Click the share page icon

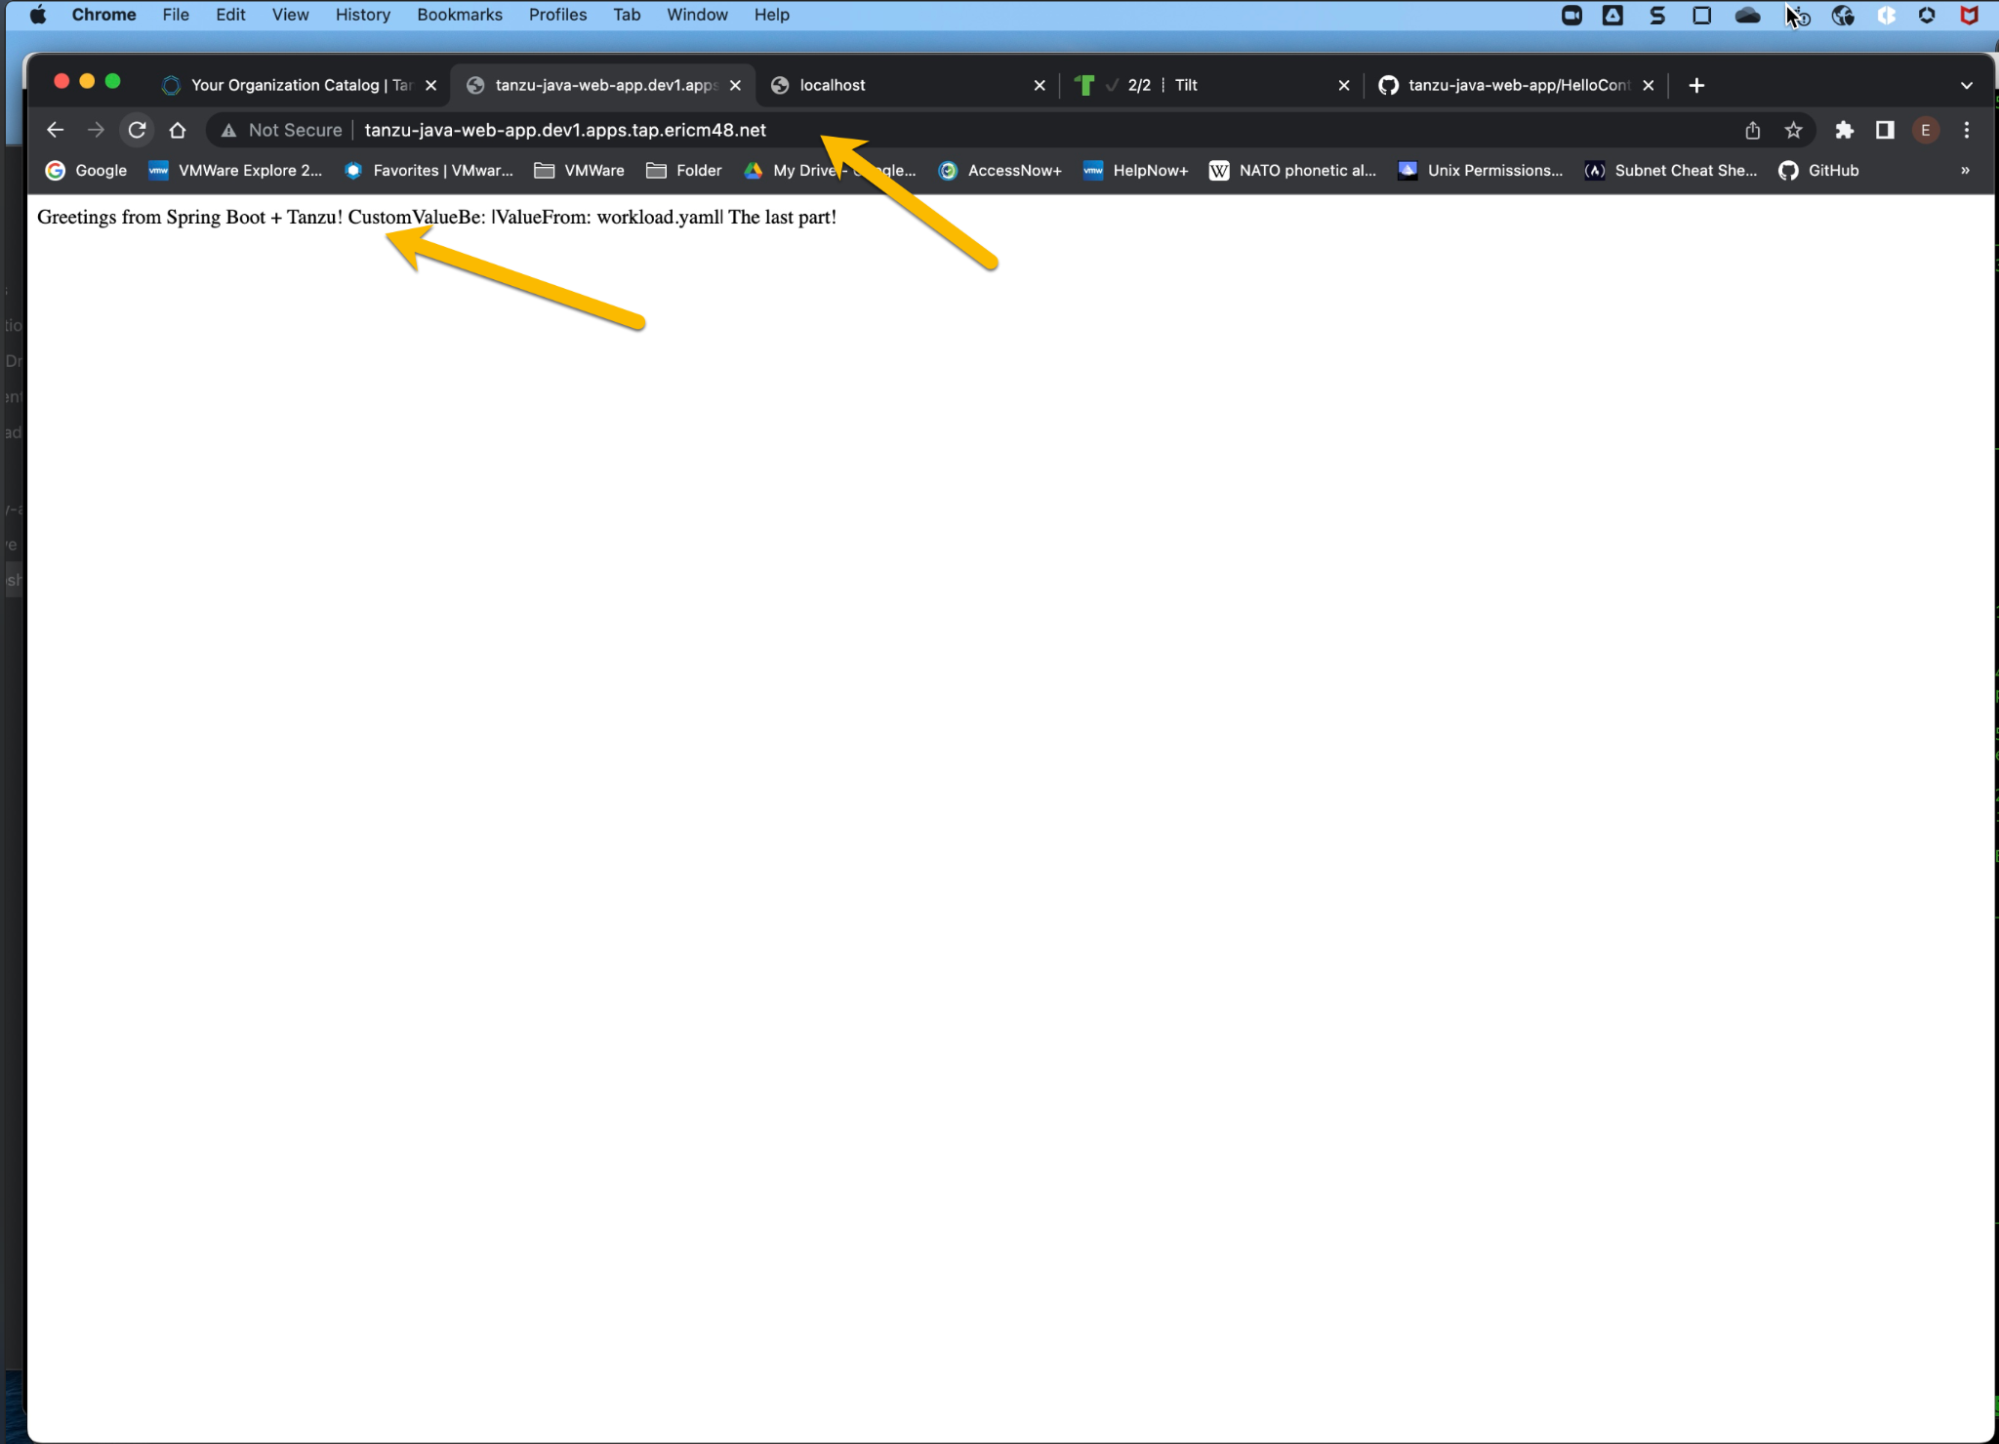(x=1752, y=130)
